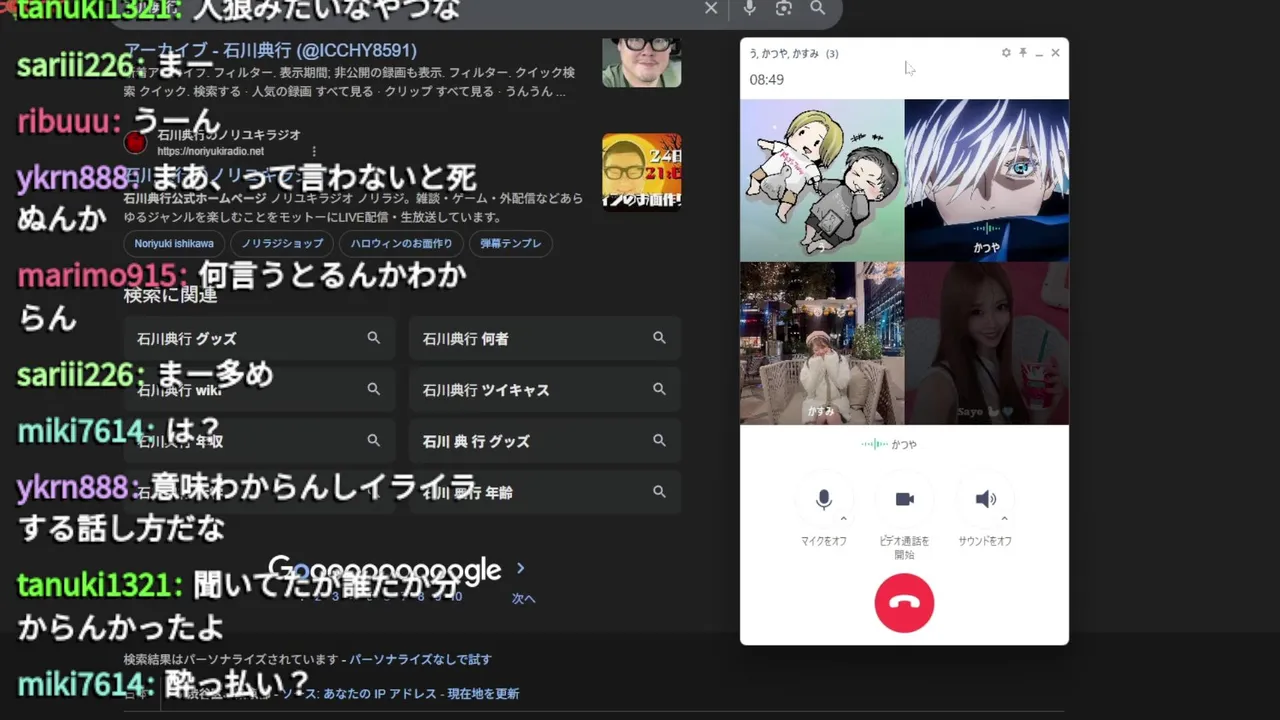Start a video call with the camera button

click(x=904, y=499)
